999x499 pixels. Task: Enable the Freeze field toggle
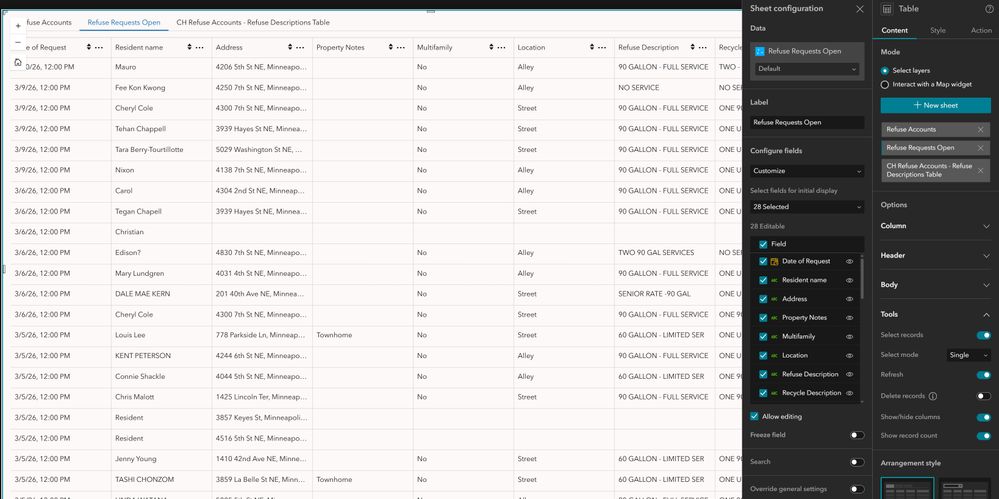[x=857, y=435]
